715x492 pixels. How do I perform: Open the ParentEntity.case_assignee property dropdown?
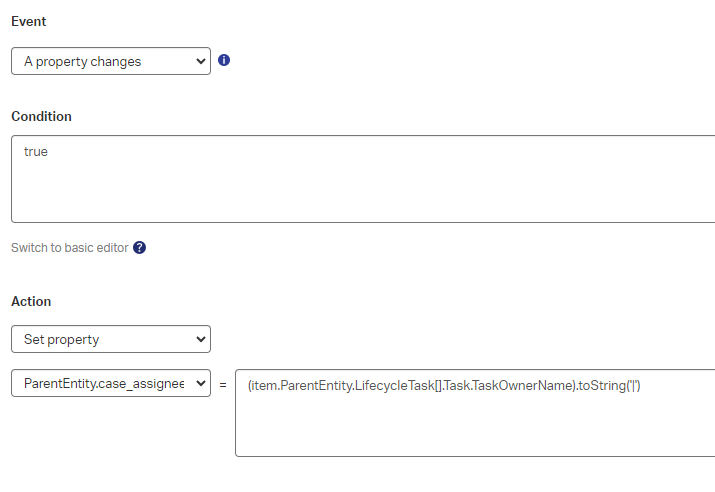point(110,383)
